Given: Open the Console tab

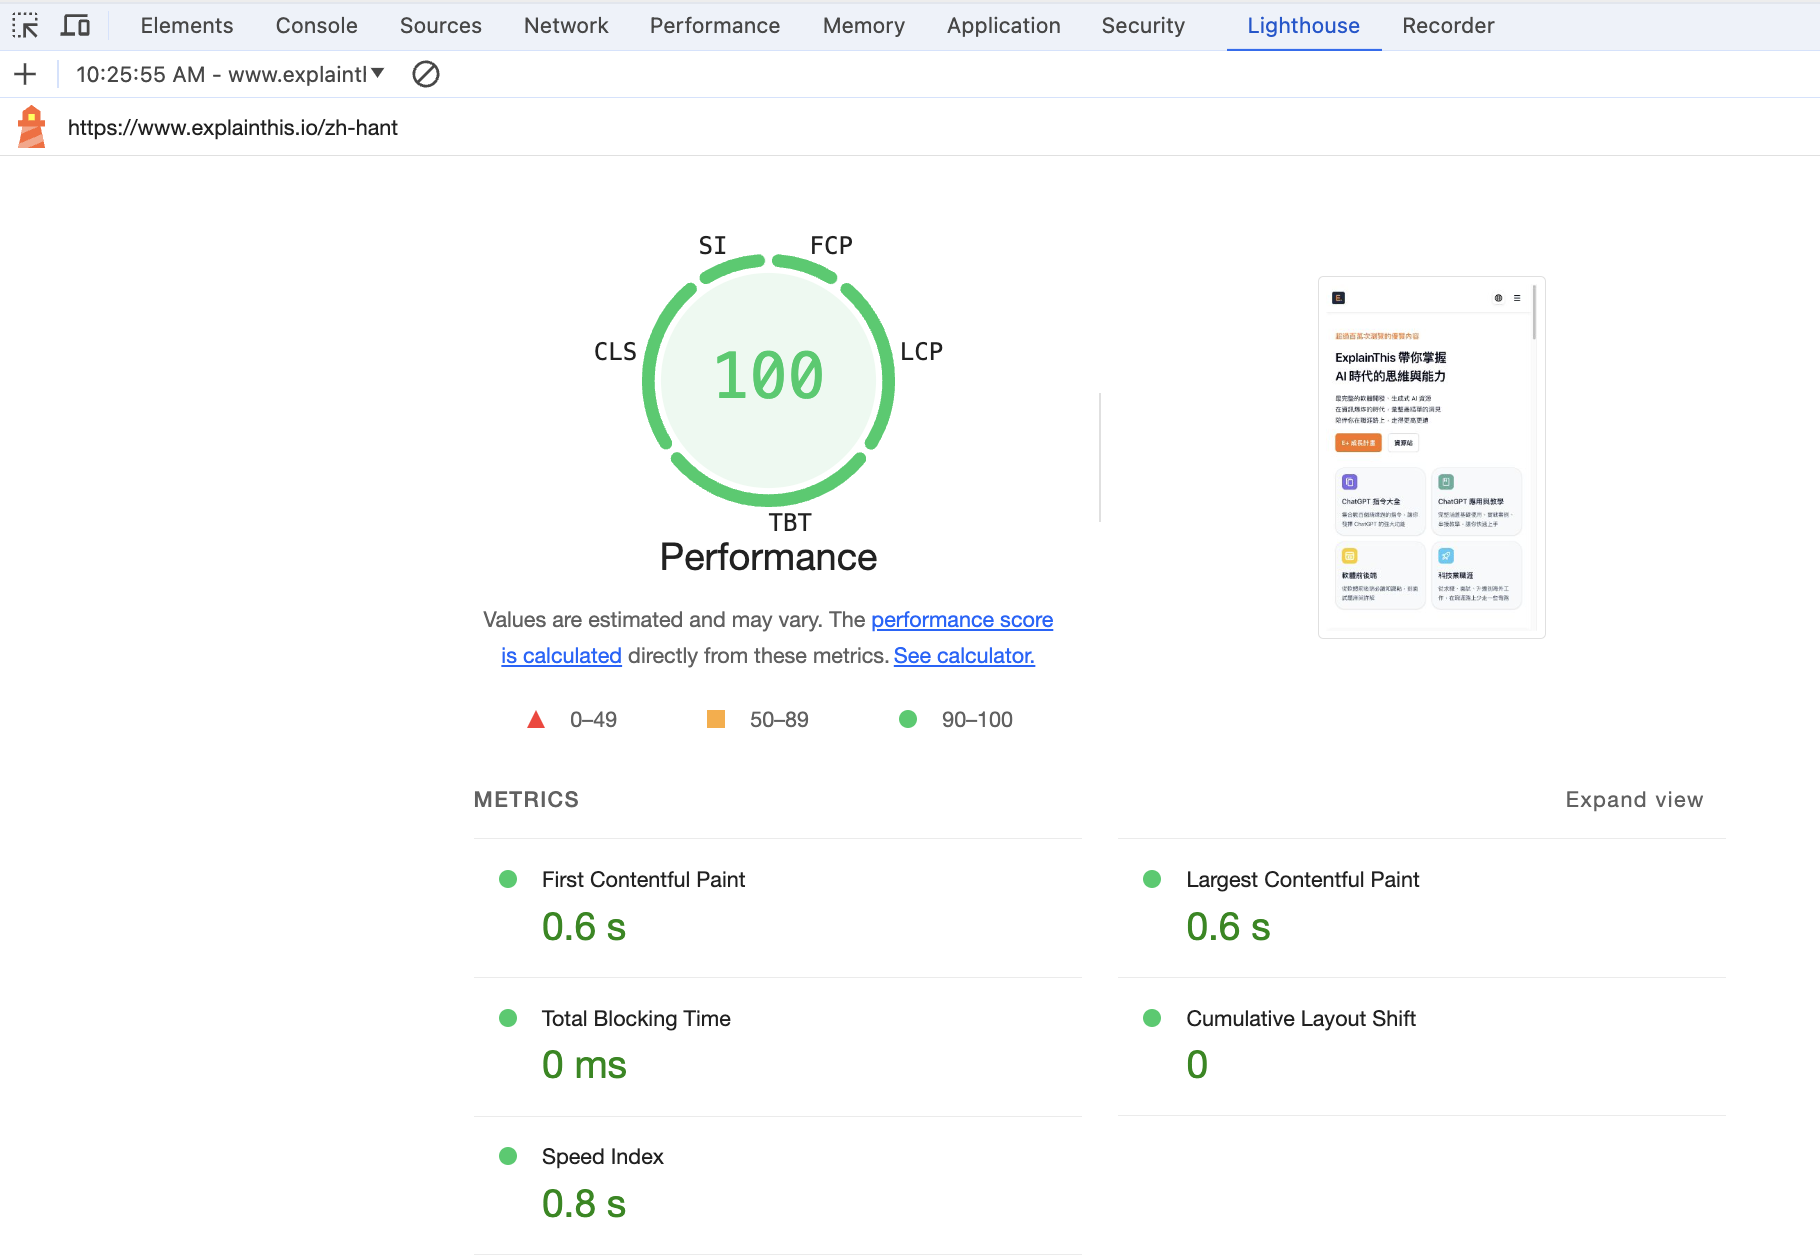Looking at the screenshot, I should coord(316,26).
